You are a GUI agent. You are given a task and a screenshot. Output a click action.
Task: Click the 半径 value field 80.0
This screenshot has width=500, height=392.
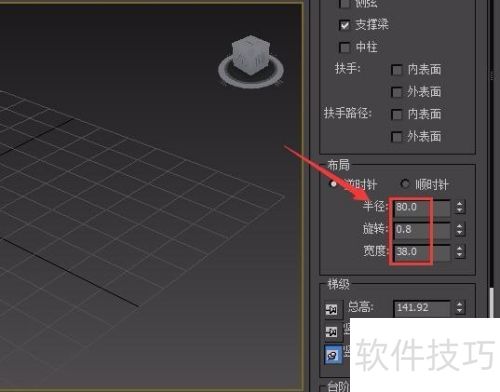click(x=422, y=207)
